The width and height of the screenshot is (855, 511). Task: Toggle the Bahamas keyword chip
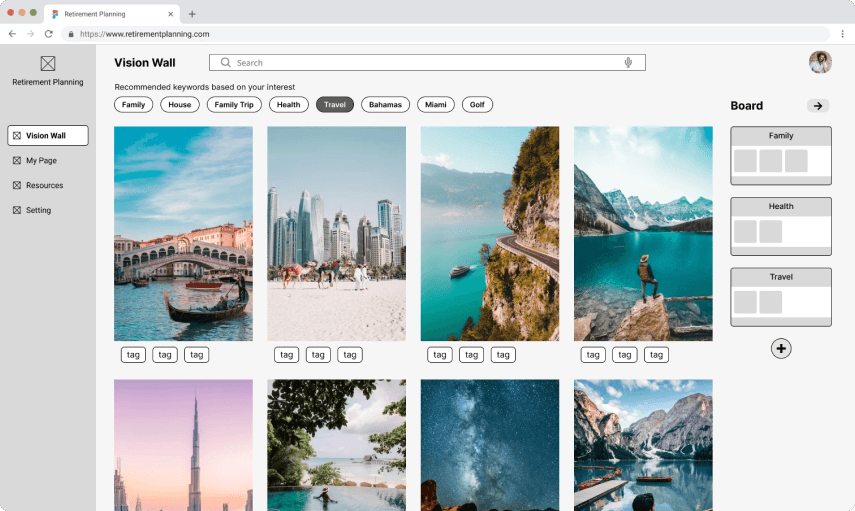pos(385,105)
